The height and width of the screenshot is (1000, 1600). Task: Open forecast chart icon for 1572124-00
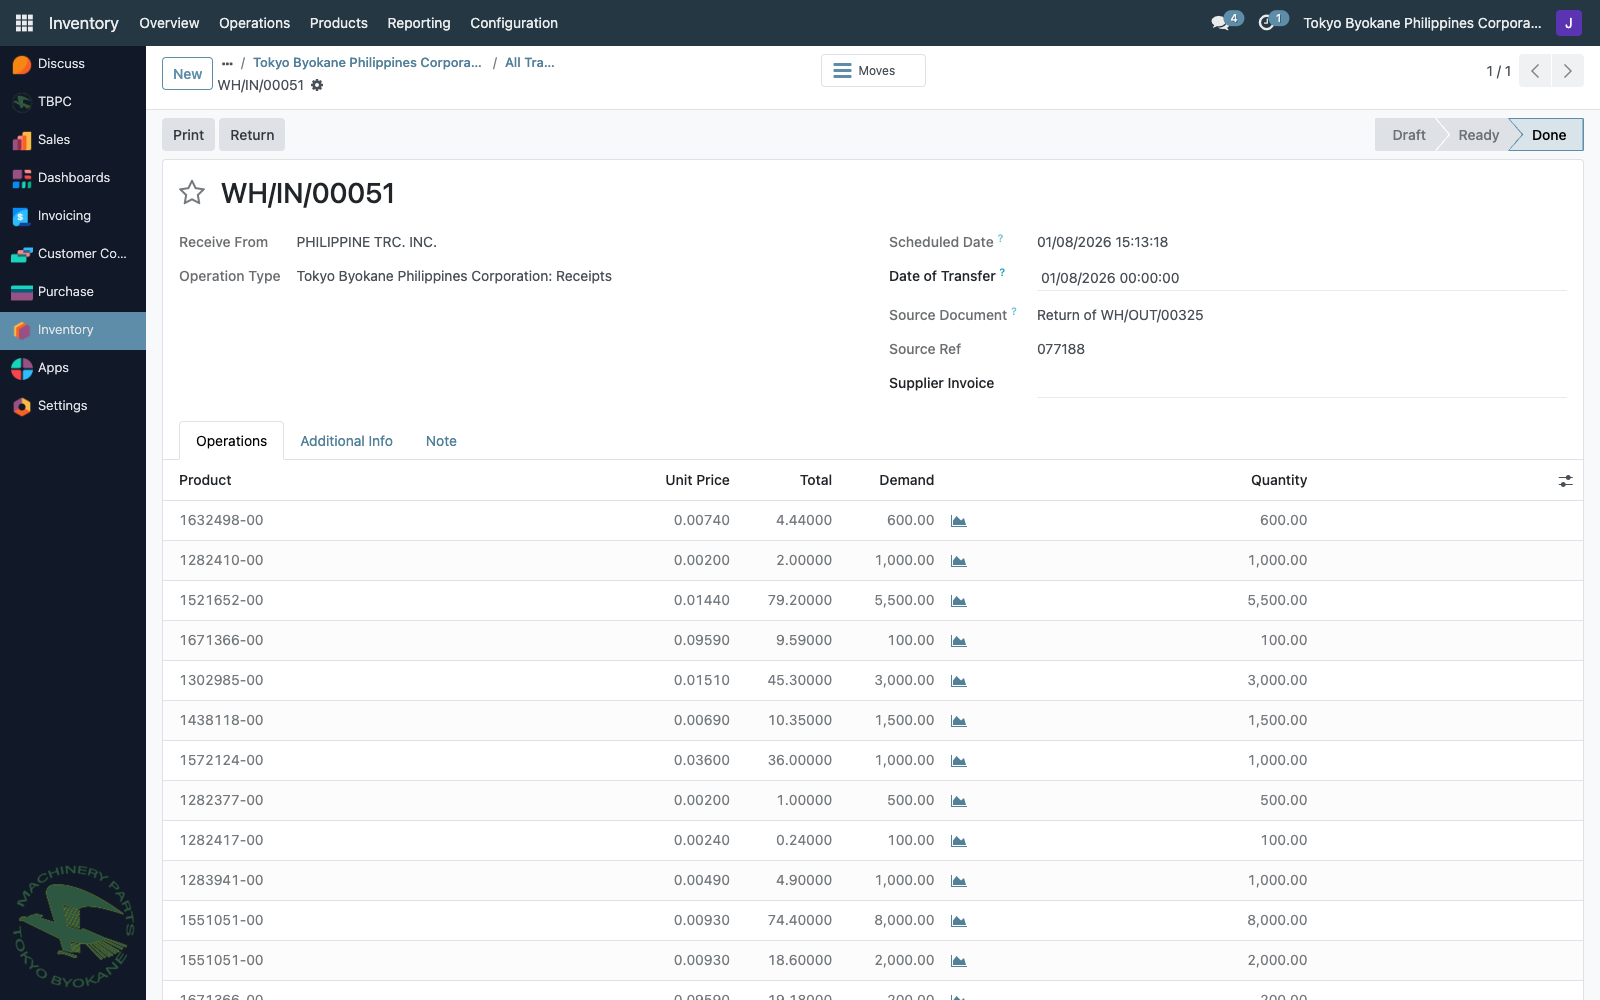(x=958, y=761)
